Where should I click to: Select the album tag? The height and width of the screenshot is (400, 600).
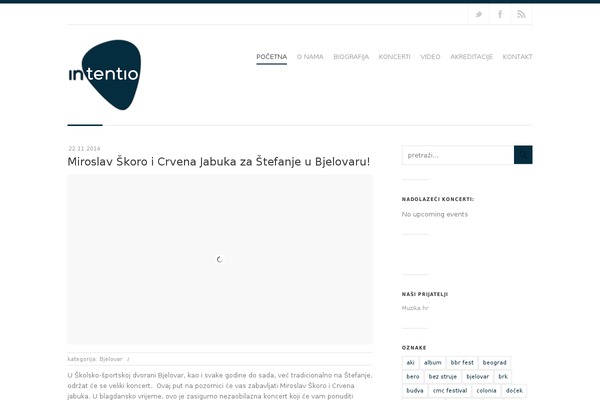pos(432,362)
